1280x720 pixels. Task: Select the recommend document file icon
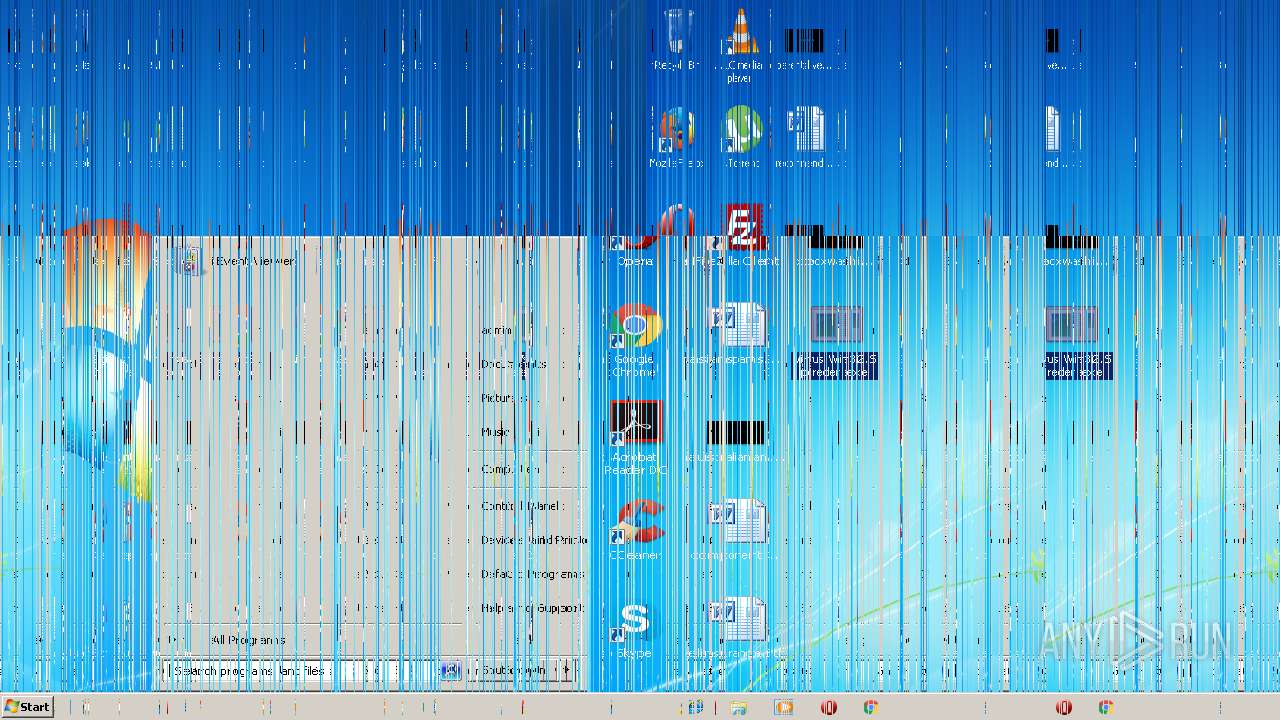[x=805, y=138]
